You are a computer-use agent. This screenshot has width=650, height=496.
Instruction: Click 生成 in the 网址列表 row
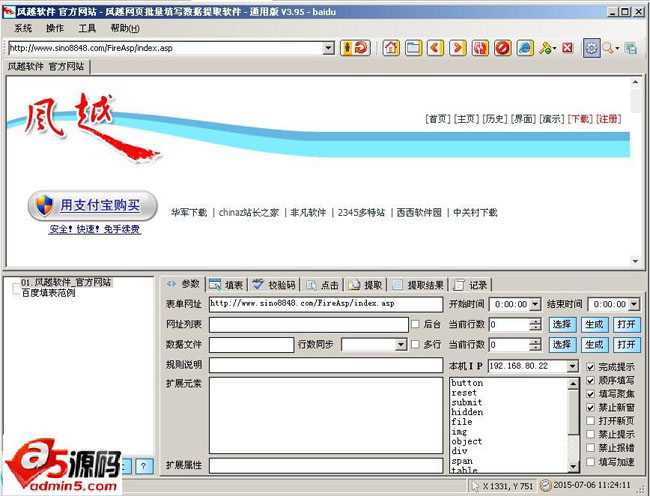594,324
